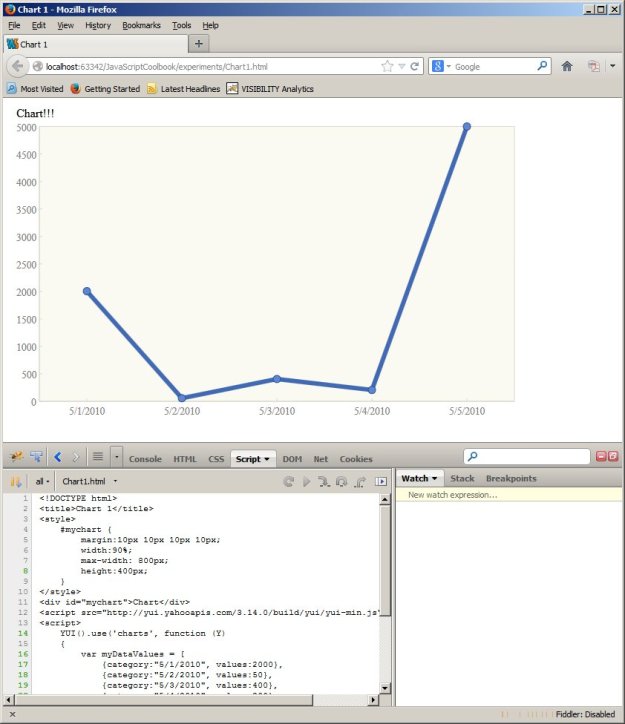The image size is (625, 724).
Task: Go to the Firefox home page
Action: click(567, 67)
